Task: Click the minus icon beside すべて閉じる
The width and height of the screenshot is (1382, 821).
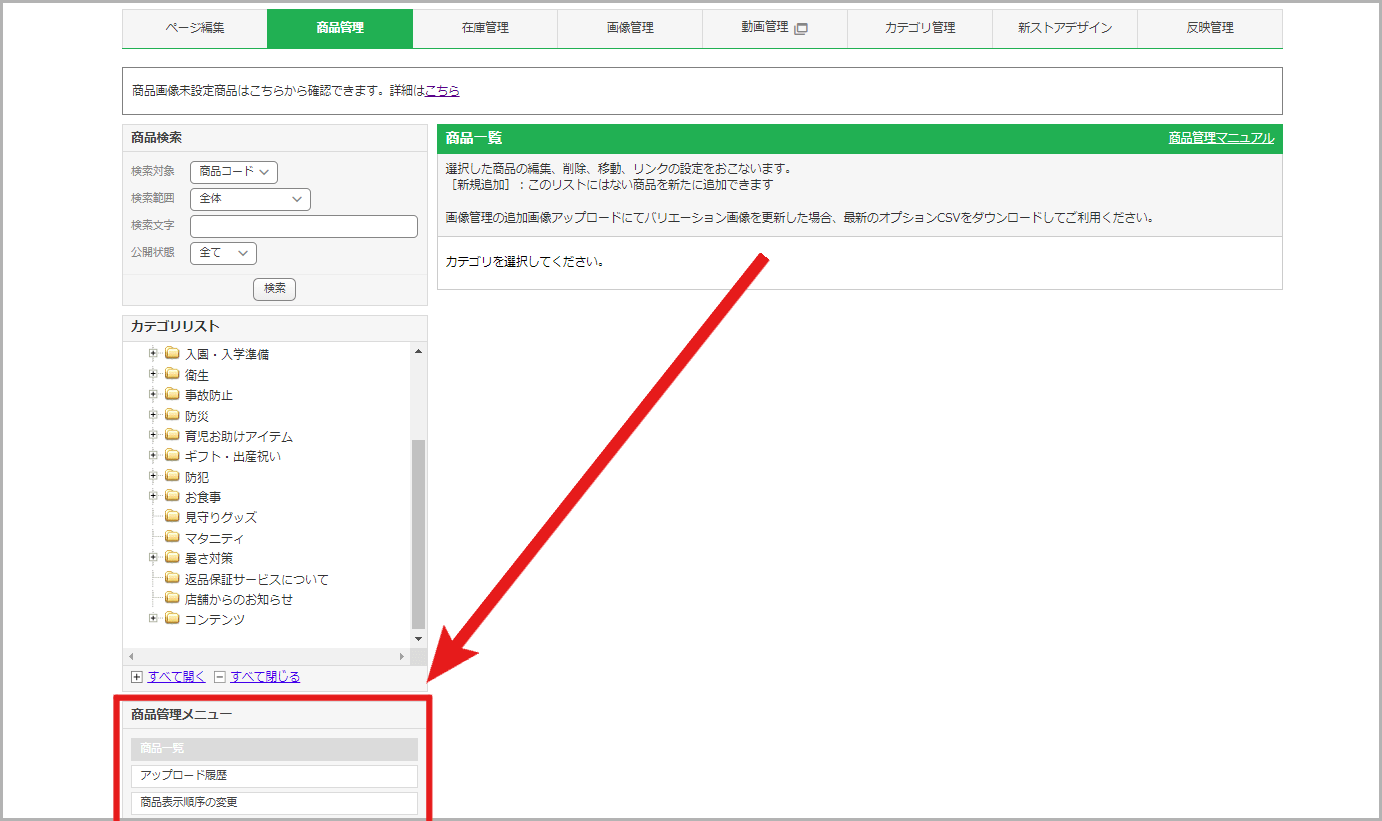Action: (220, 677)
